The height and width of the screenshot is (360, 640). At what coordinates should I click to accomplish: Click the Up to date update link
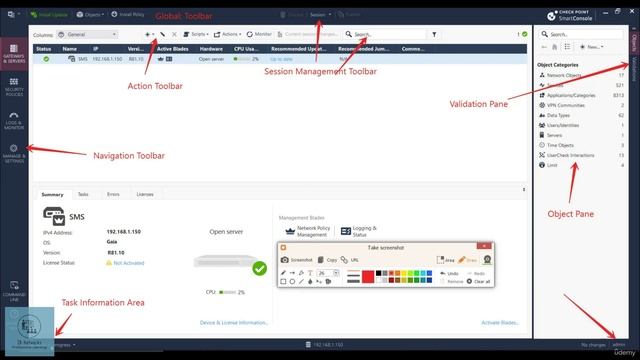(x=281, y=59)
